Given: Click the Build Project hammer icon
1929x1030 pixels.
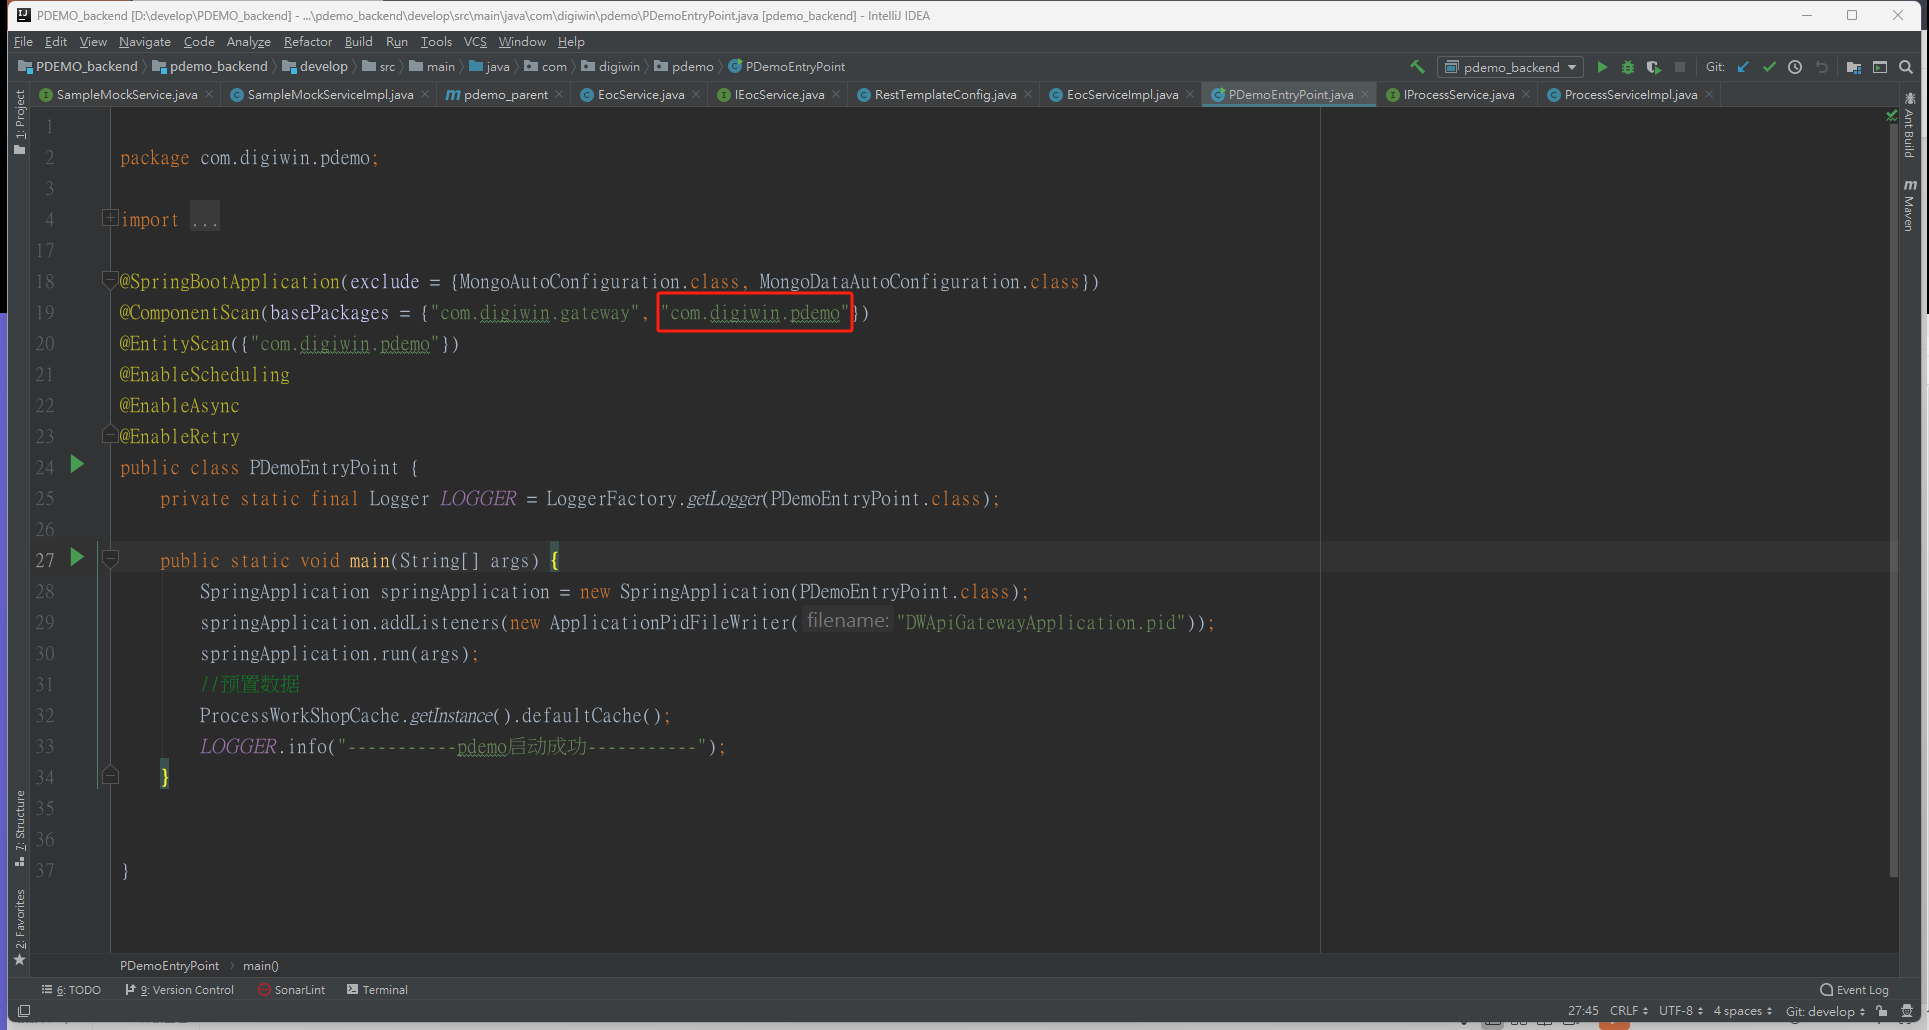Looking at the screenshot, I should 1417,67.
